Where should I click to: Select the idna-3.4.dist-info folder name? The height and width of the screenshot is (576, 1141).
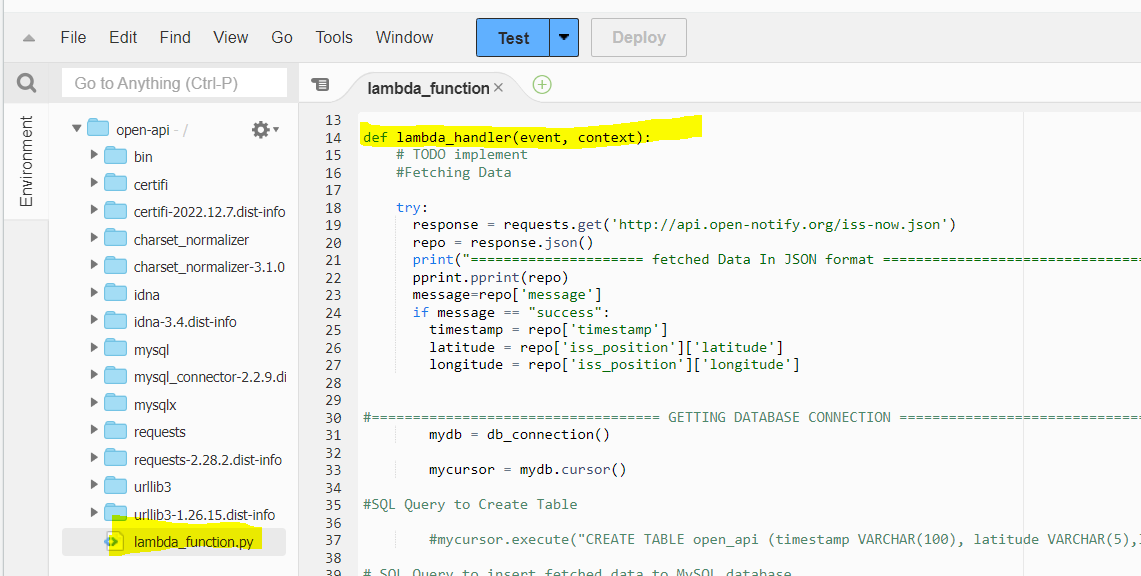pyautogui.click(x=185, y=321)
